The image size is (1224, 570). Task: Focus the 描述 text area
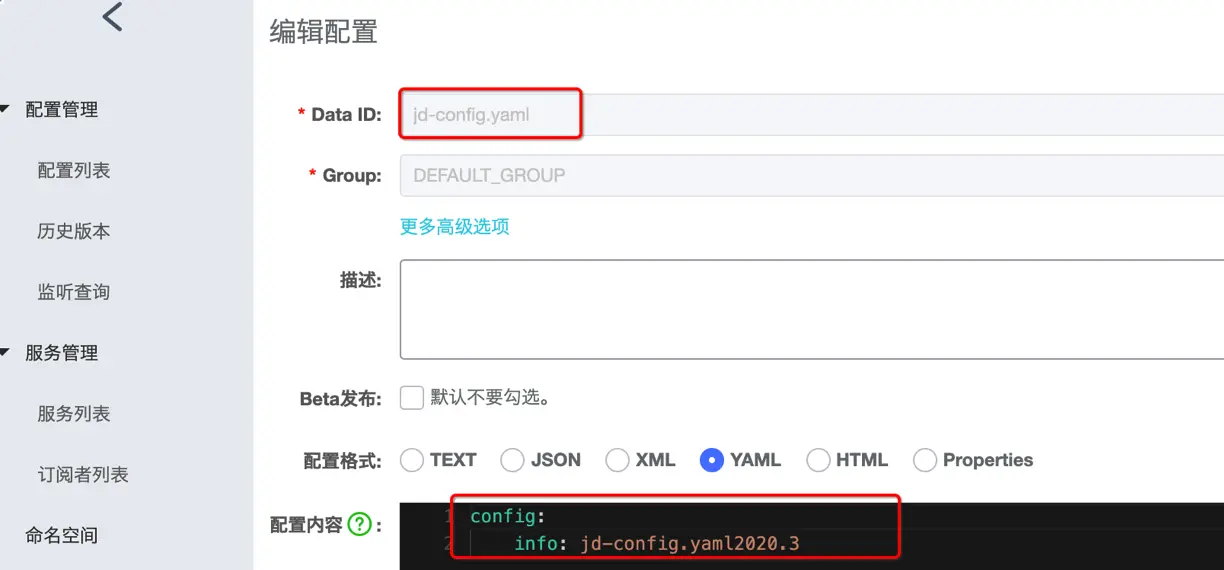[812, 309]
